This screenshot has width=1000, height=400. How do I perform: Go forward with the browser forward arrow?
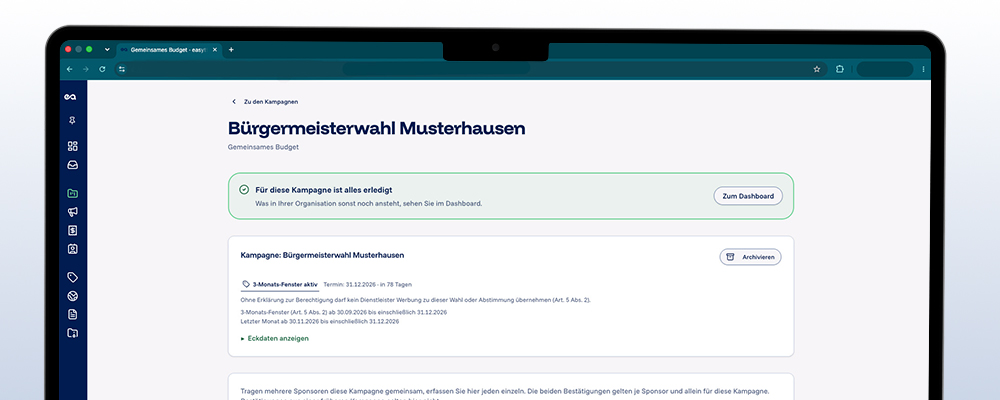(x=85, y=69)
